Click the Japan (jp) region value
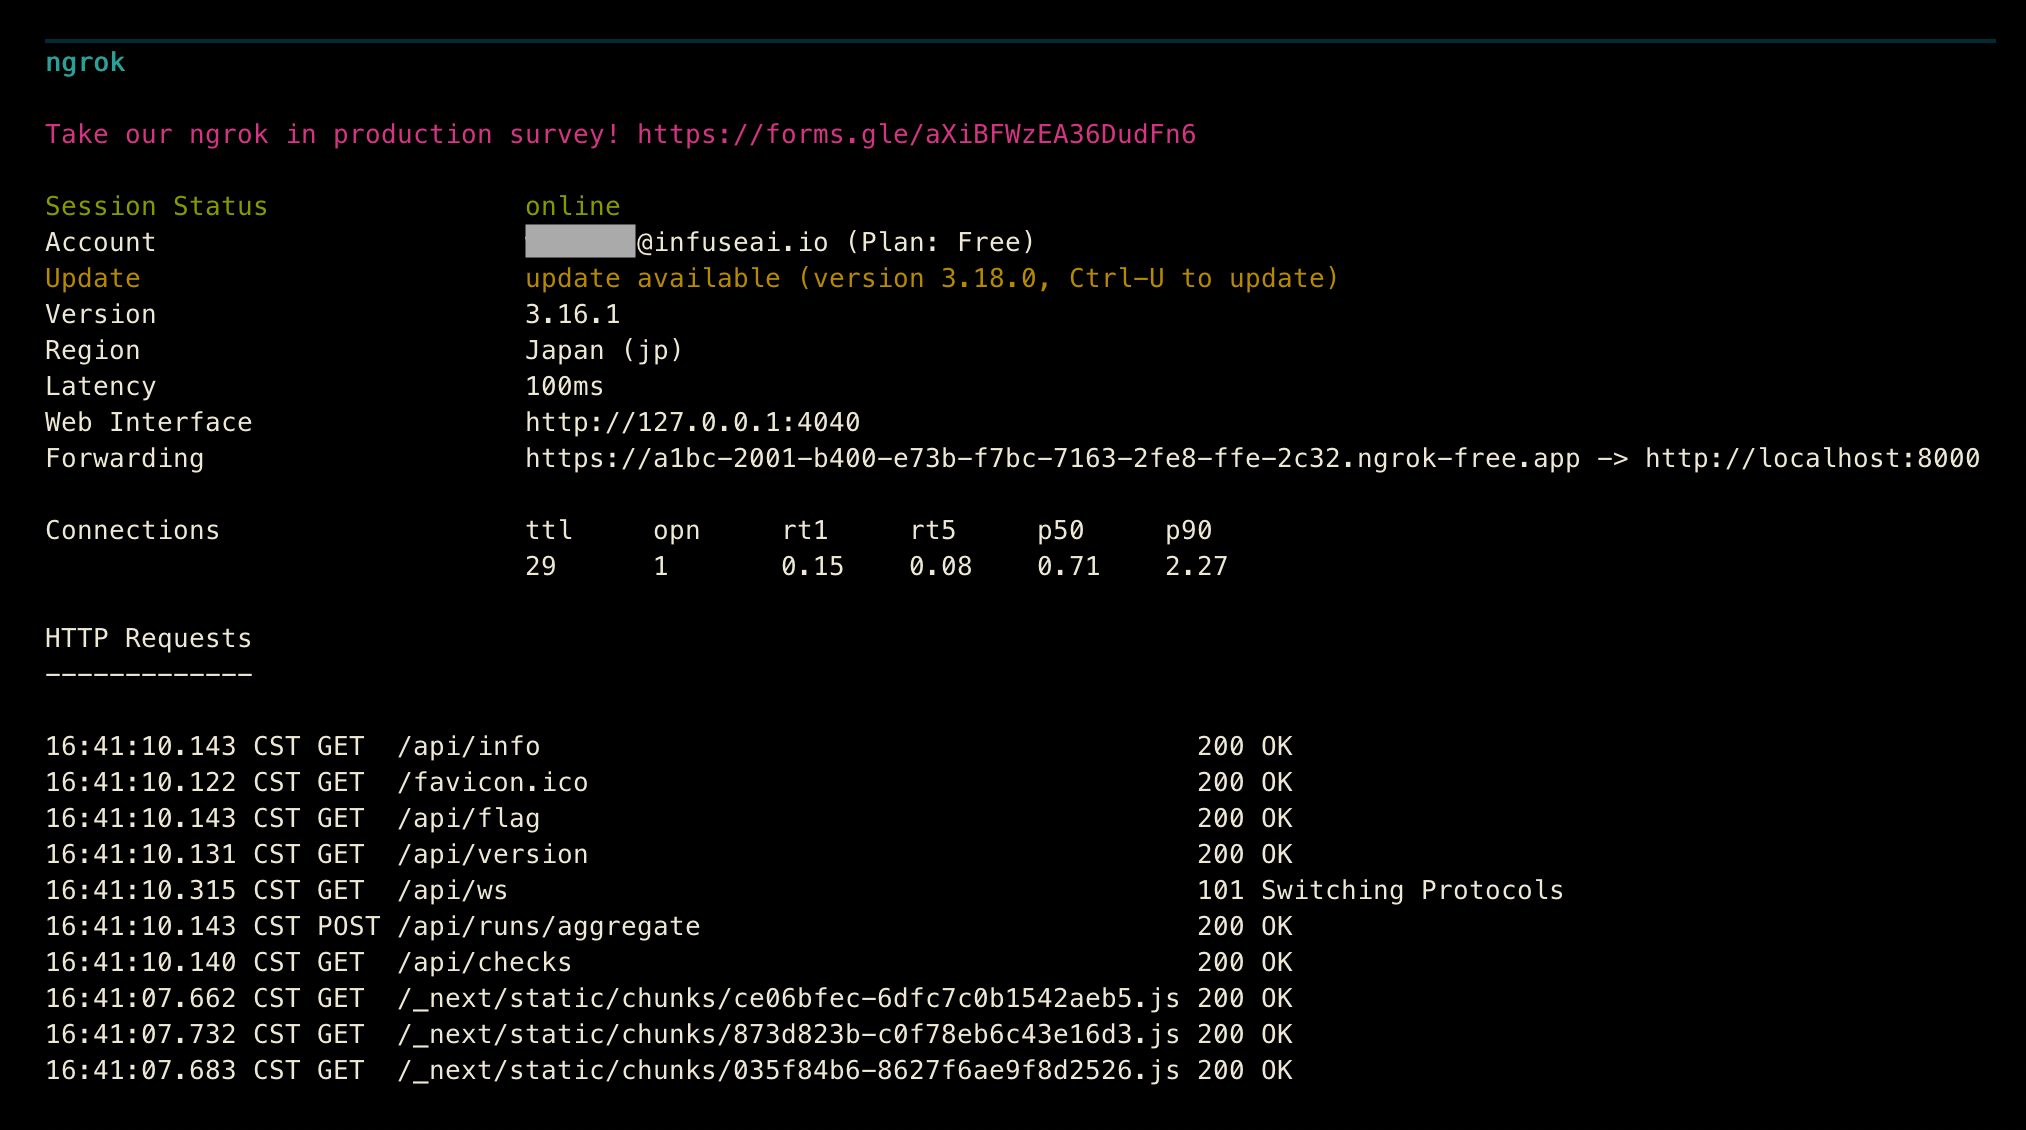This screenshot has width=2026, height=1130. click(x=604, y=350)
